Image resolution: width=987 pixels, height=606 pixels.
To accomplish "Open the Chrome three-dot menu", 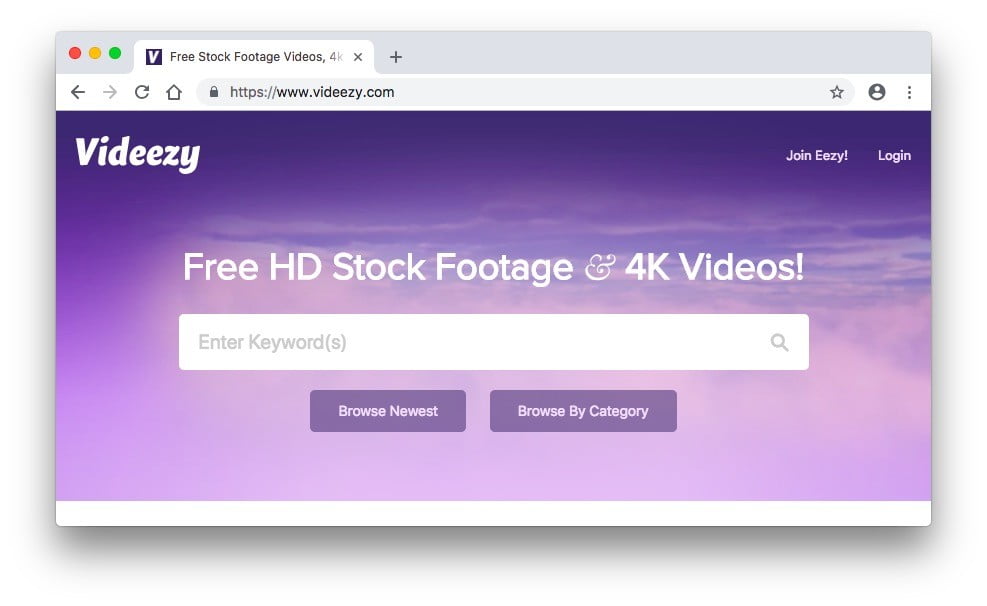I will (910, 93).
